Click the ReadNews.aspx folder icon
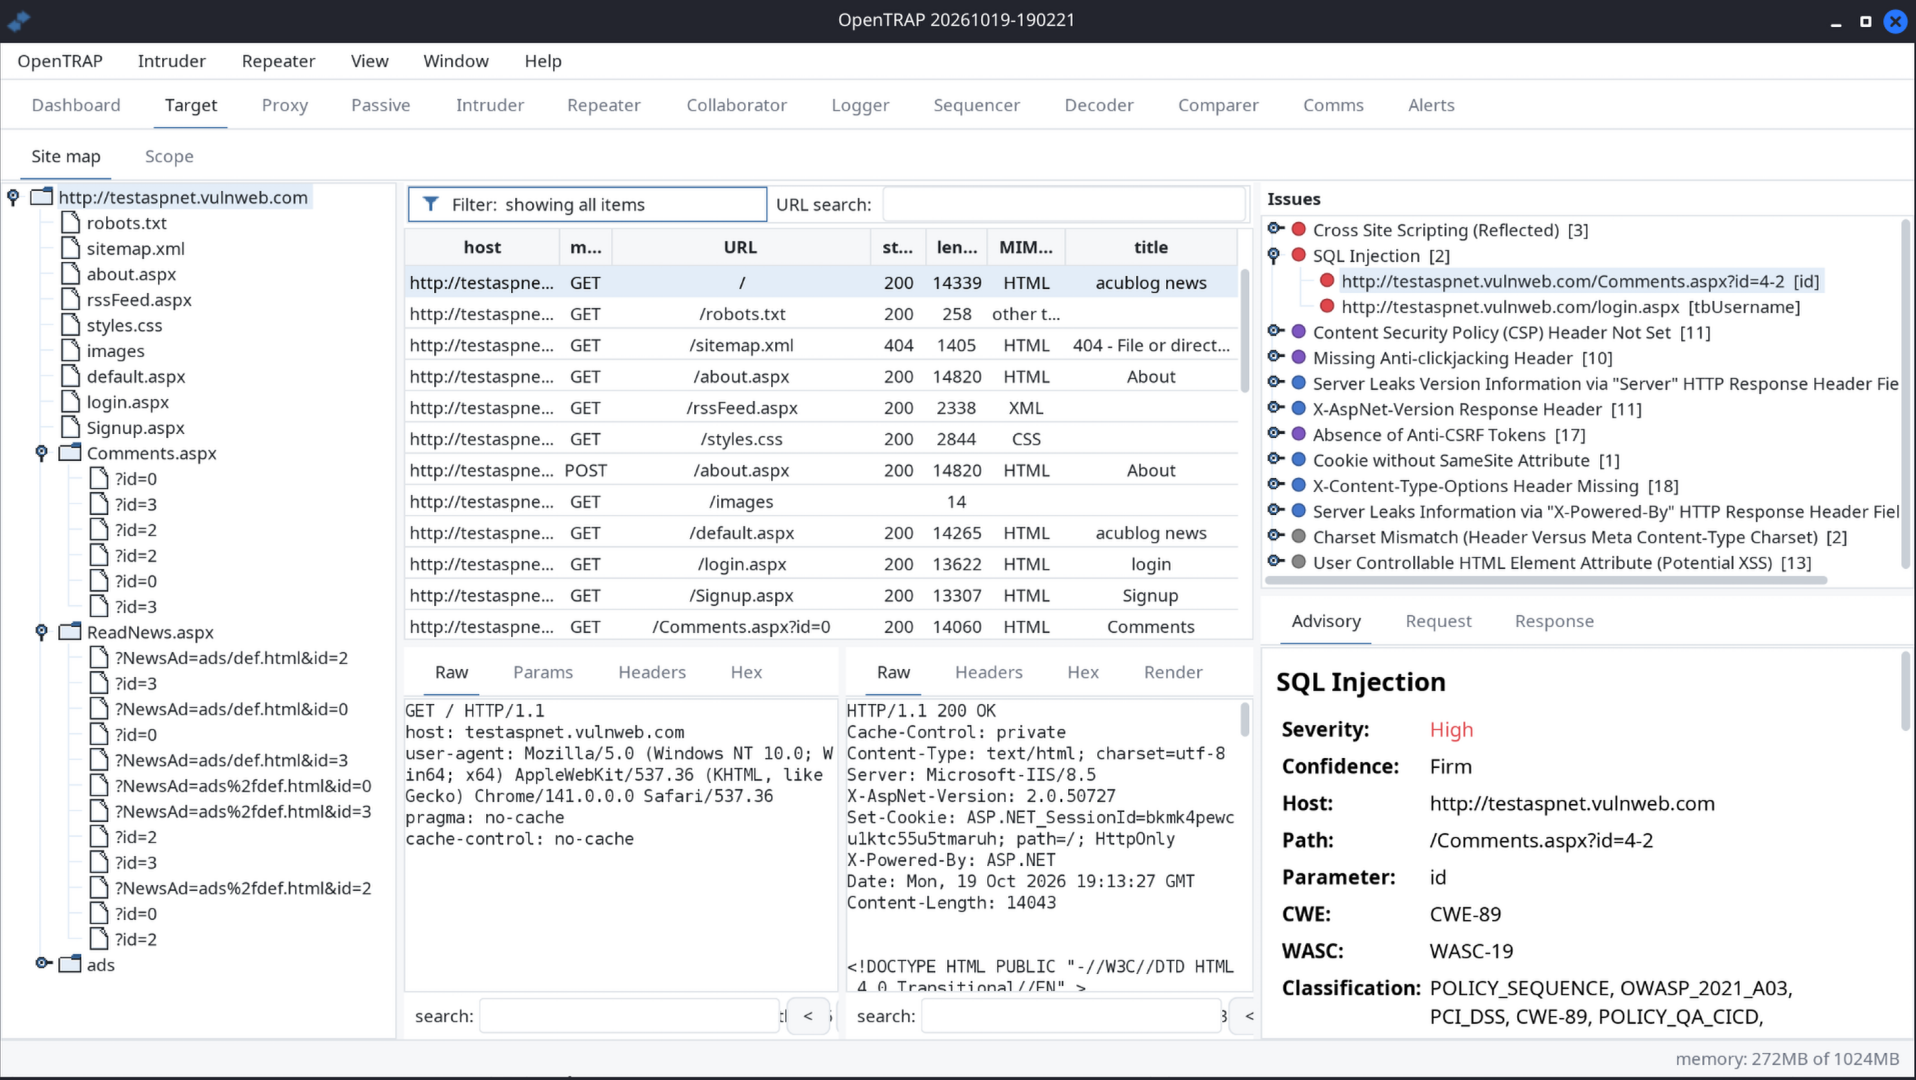Image resolution: width=1916 pixels, height=1080 pixels. 70,631
